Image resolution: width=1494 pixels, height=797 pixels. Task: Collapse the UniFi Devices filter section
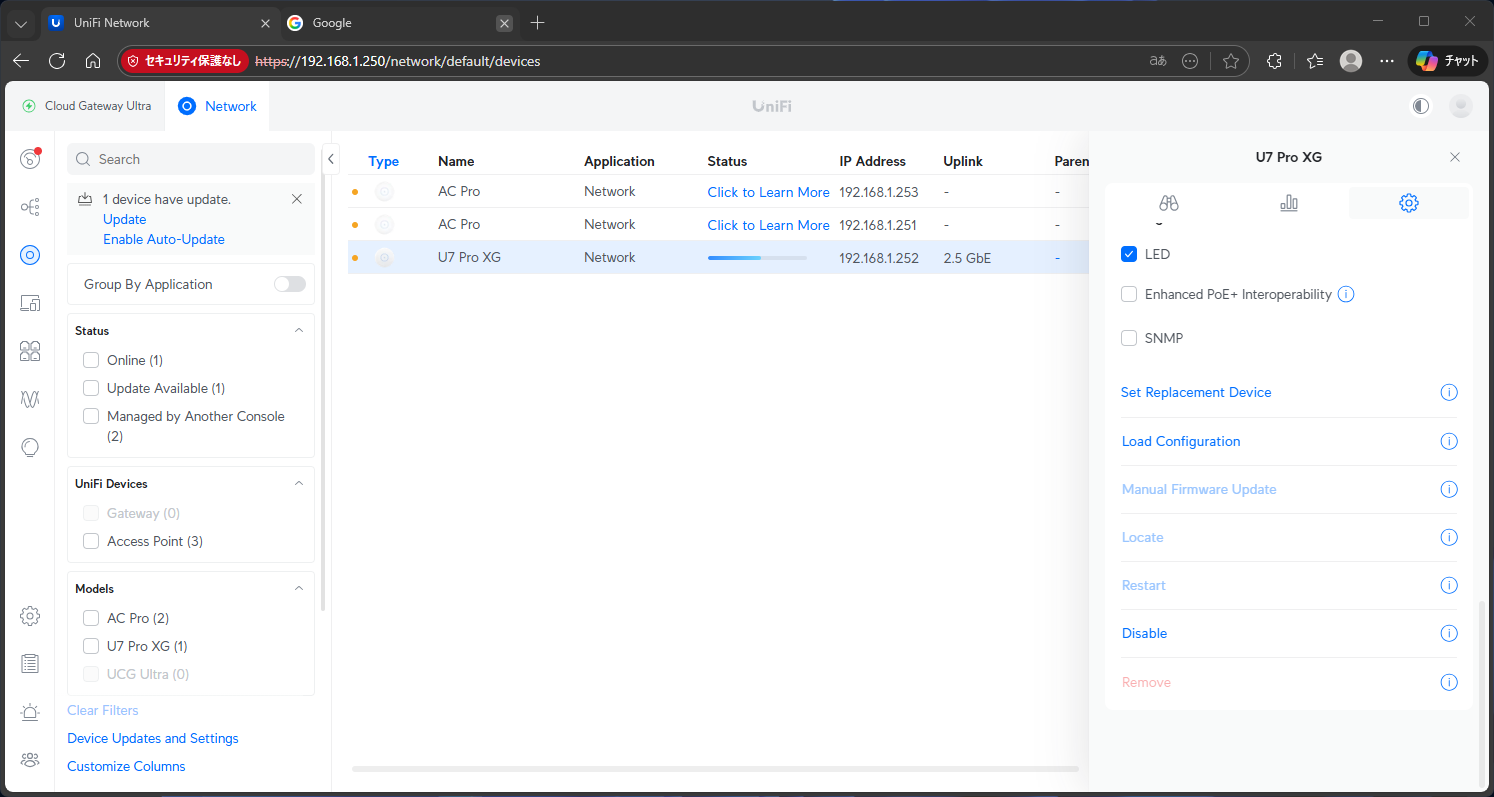click(298, 483)
